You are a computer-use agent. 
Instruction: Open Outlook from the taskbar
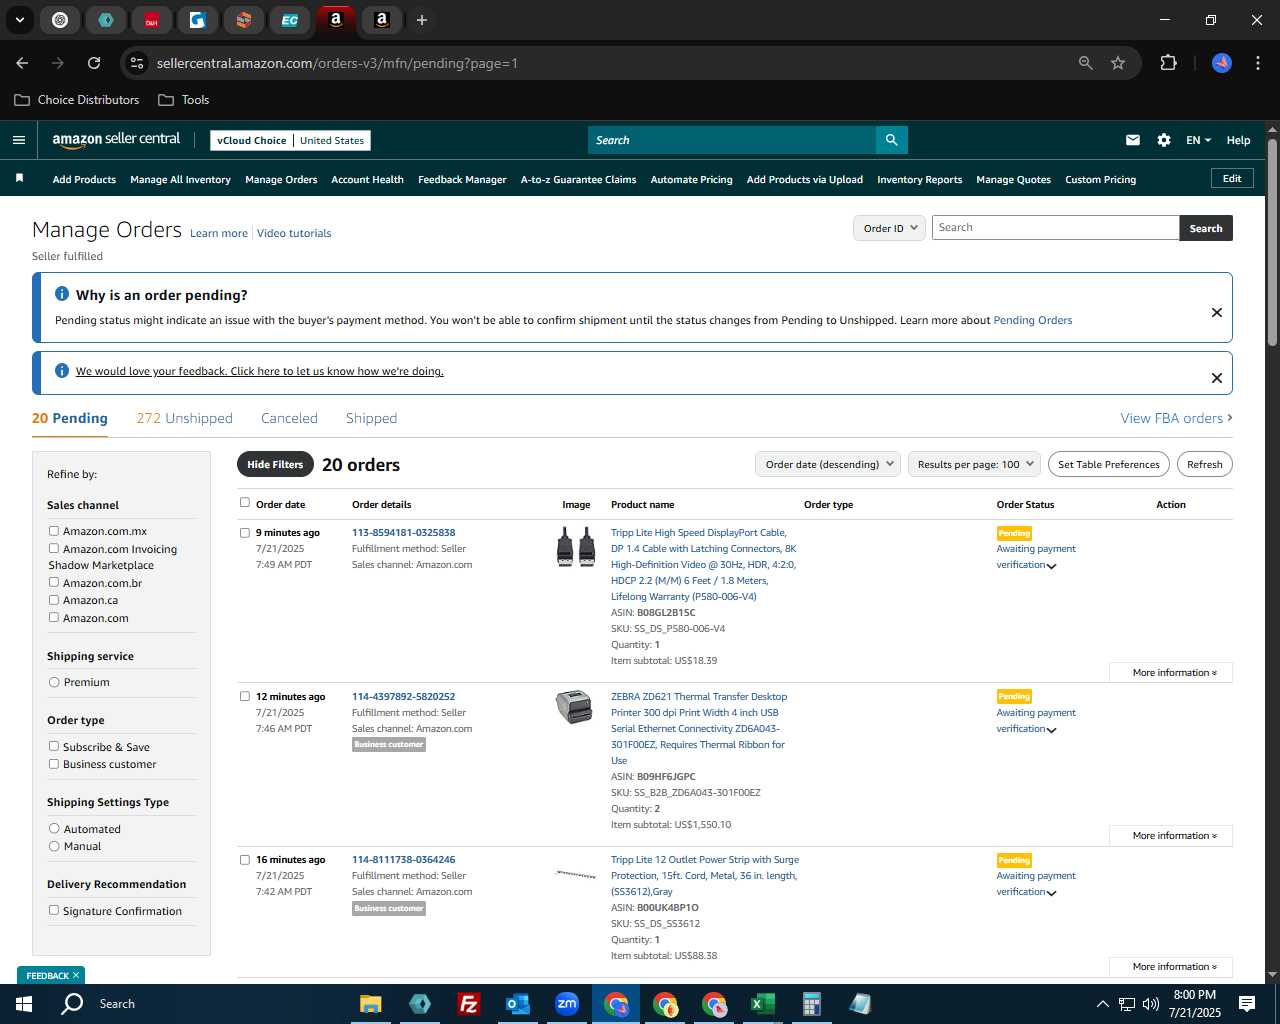517,1004
